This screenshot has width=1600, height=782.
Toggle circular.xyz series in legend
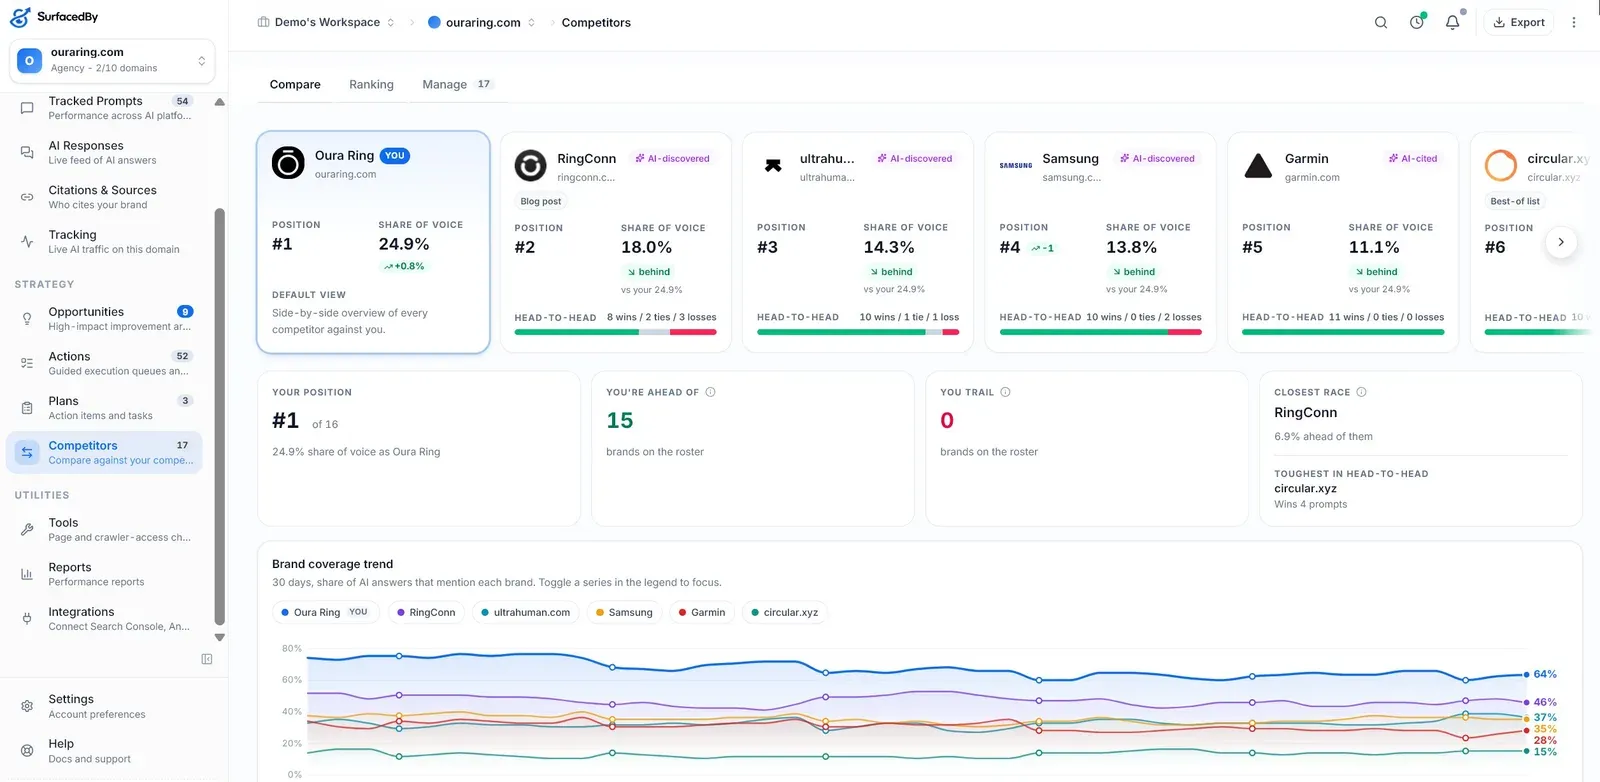[x=785, y=612]
